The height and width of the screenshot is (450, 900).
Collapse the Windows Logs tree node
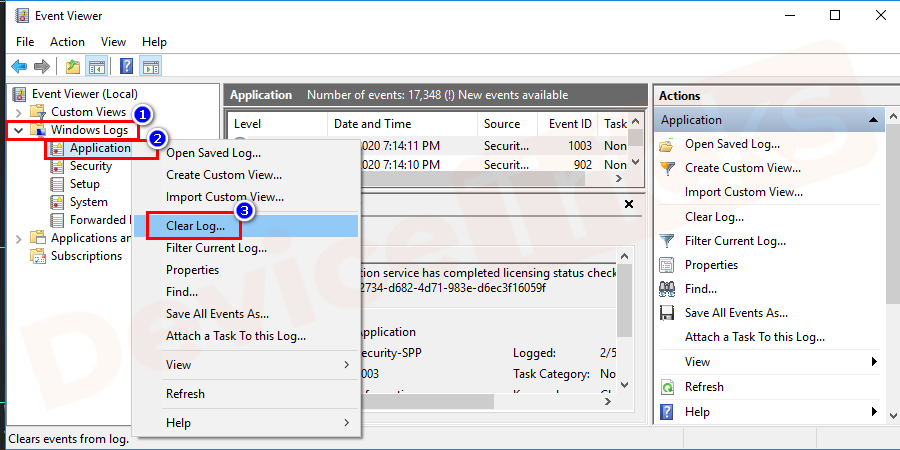pos(19,130)
